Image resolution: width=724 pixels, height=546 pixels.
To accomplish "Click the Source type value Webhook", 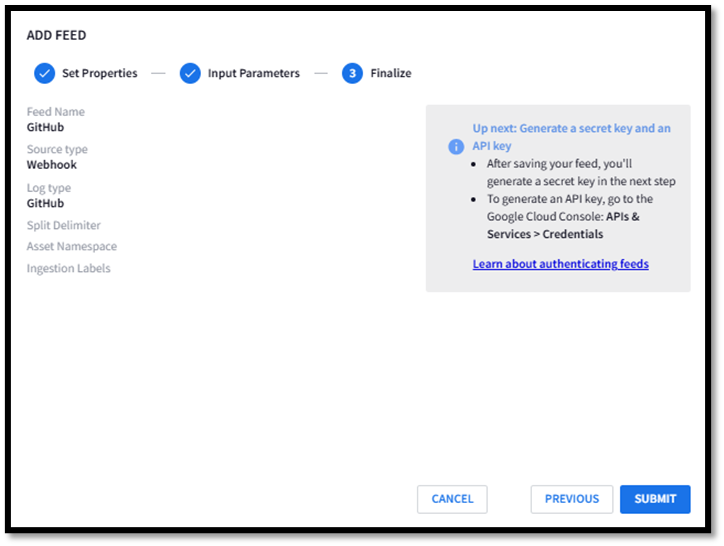I will tap(52, 164).
